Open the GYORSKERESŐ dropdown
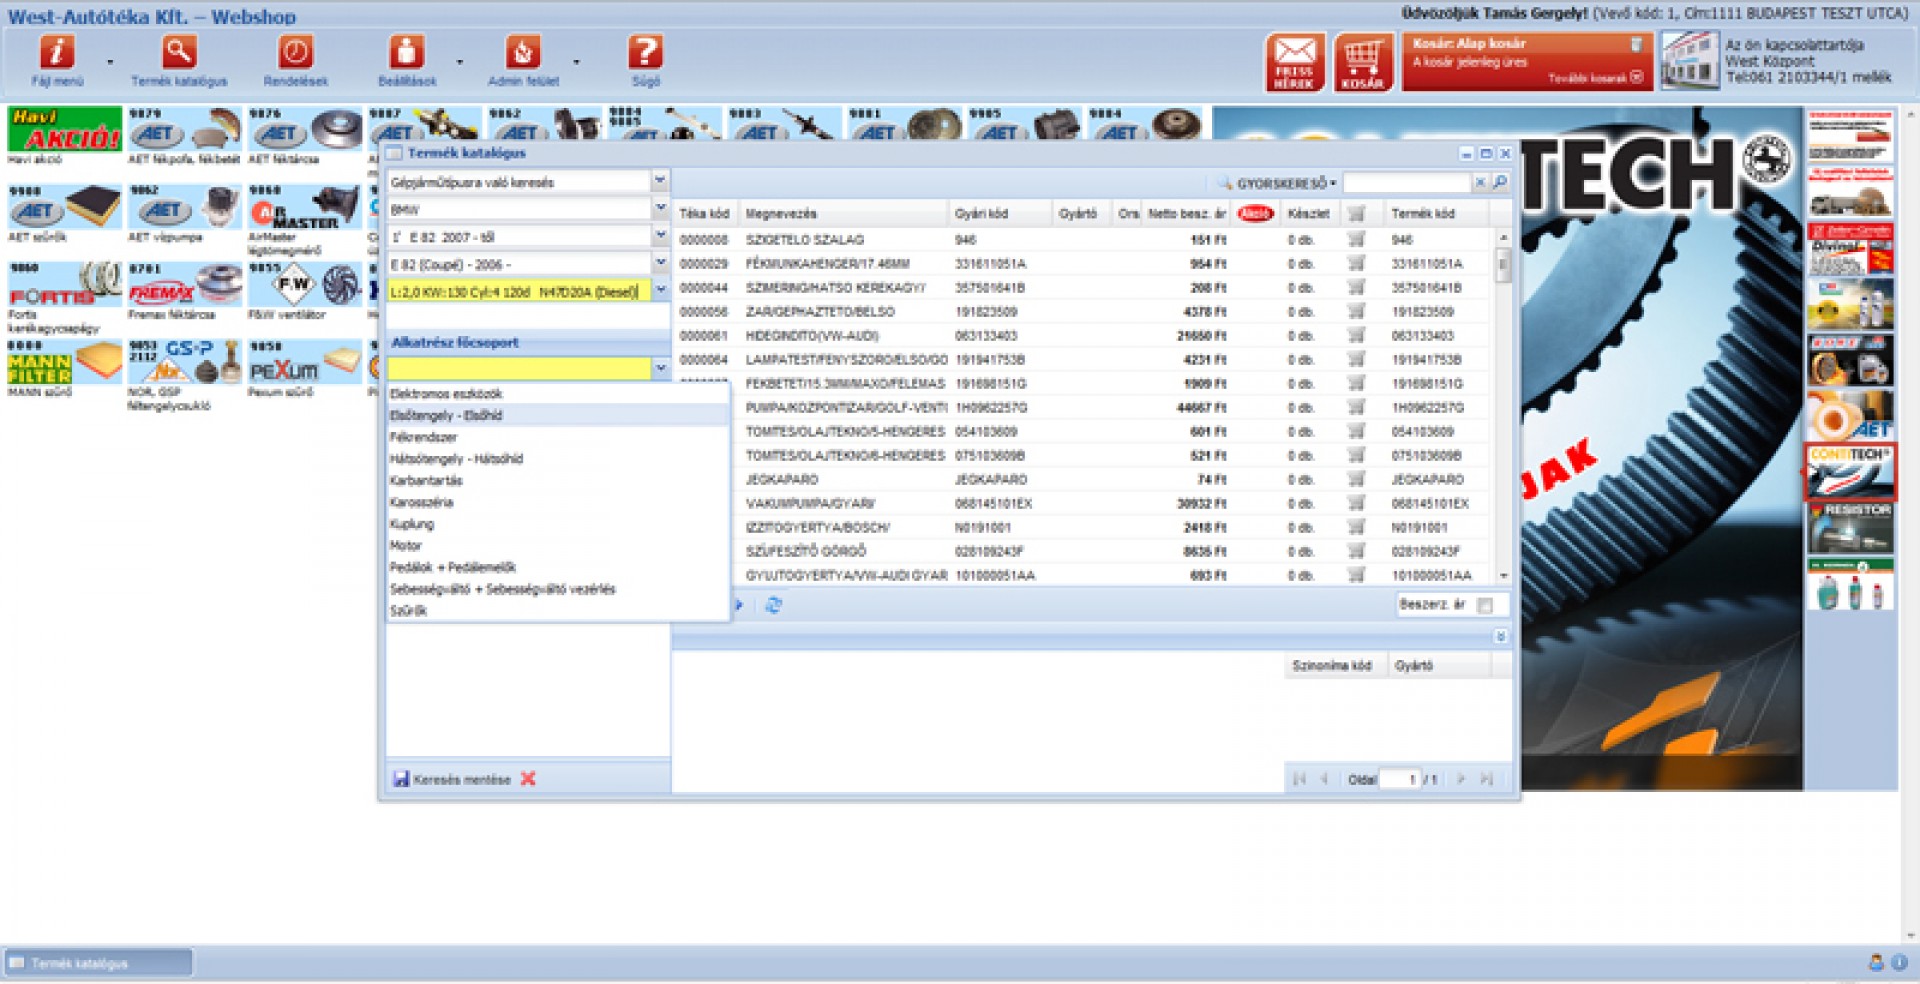Viewport: 1920px width, 984px height. point(1286,183)
